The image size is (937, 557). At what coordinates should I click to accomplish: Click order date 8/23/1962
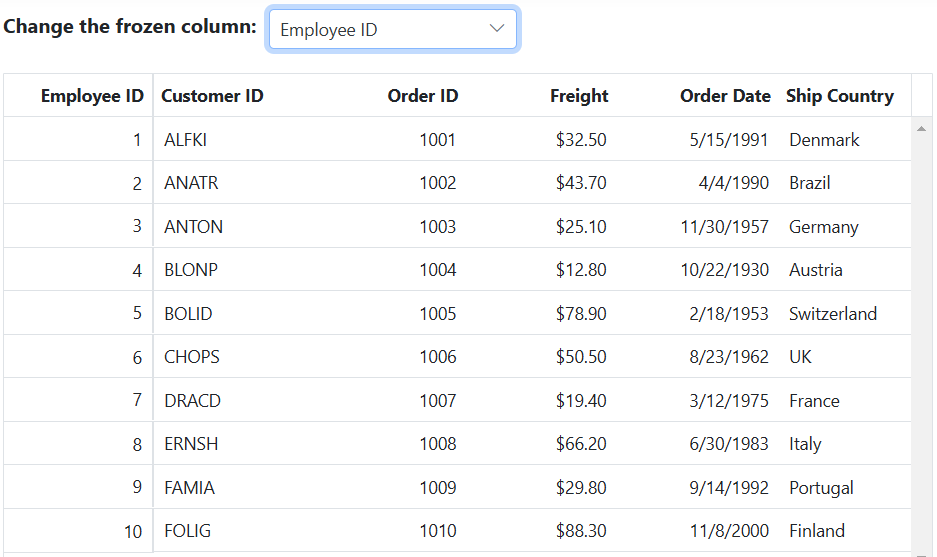tap(728, 357)
